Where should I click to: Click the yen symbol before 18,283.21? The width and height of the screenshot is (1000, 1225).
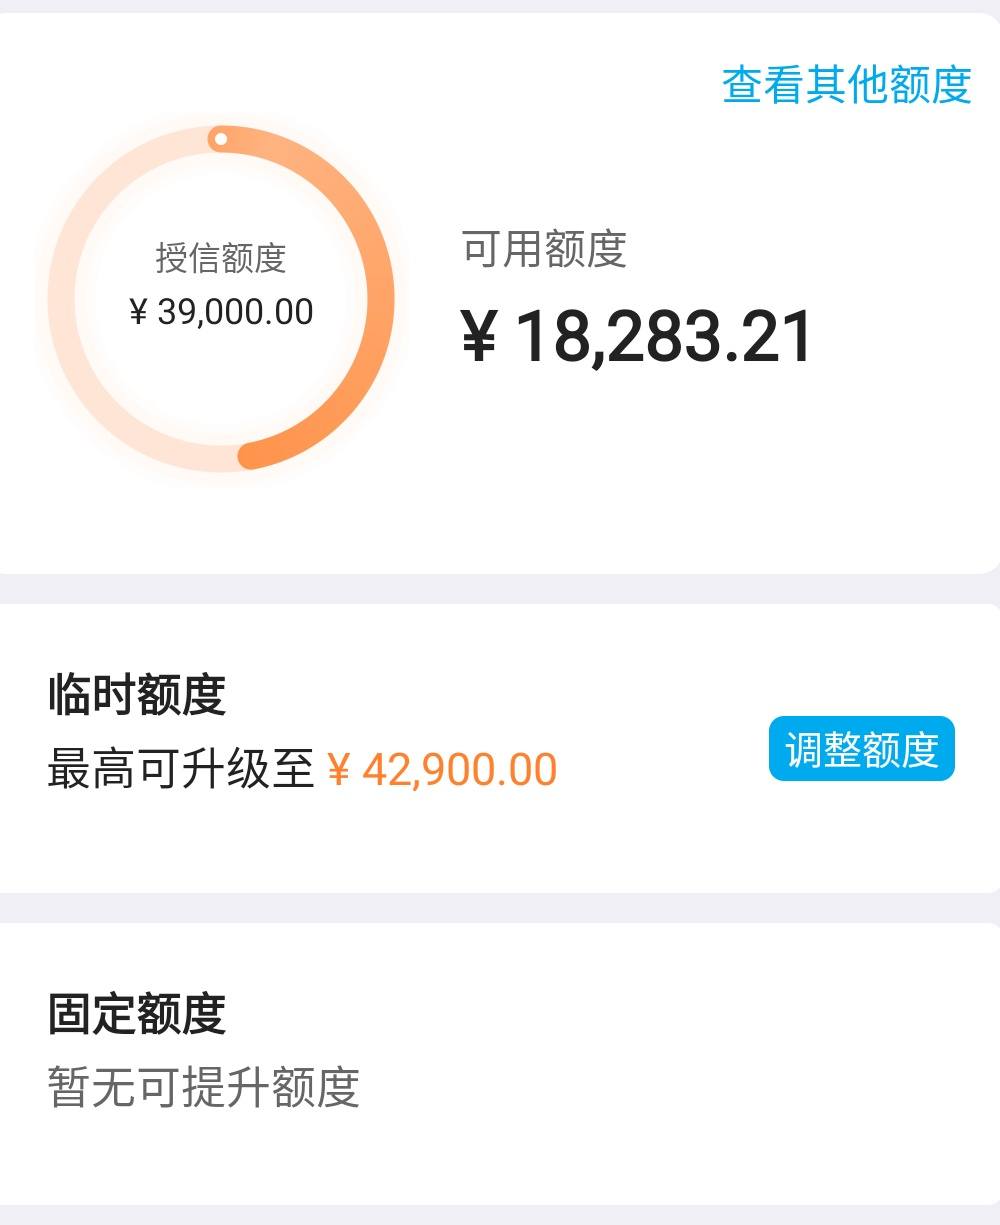pyautogui.click(x=479, y=336)
